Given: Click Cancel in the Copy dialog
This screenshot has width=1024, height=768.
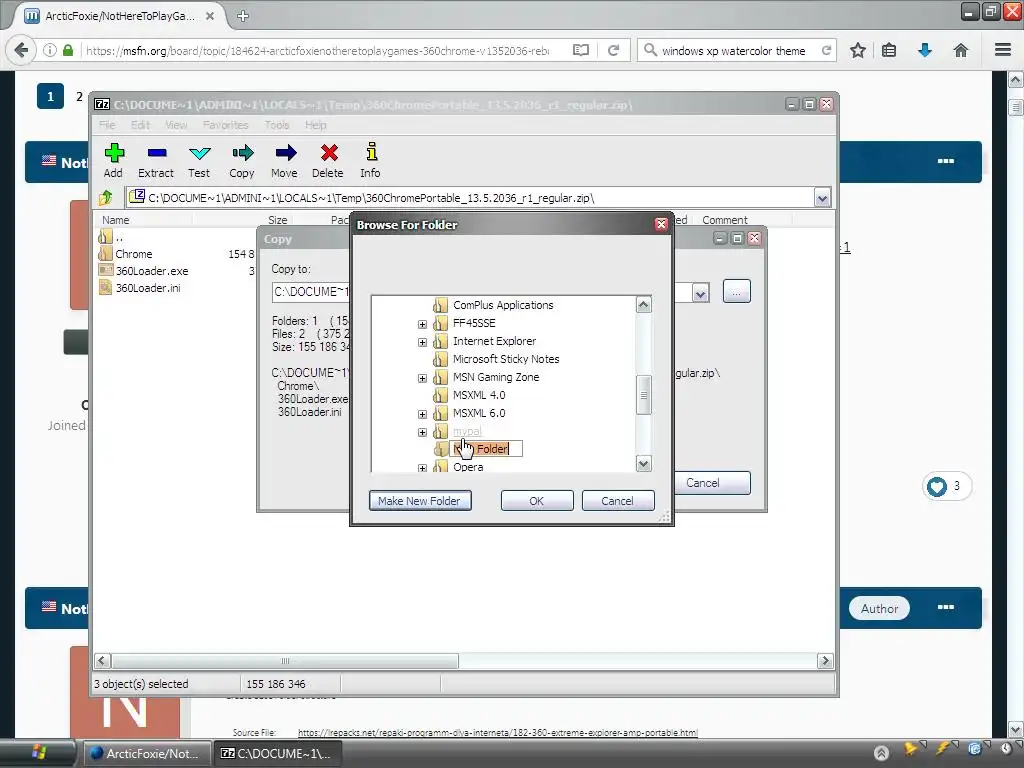Looking at the screenshot, I should click(711, 483).
